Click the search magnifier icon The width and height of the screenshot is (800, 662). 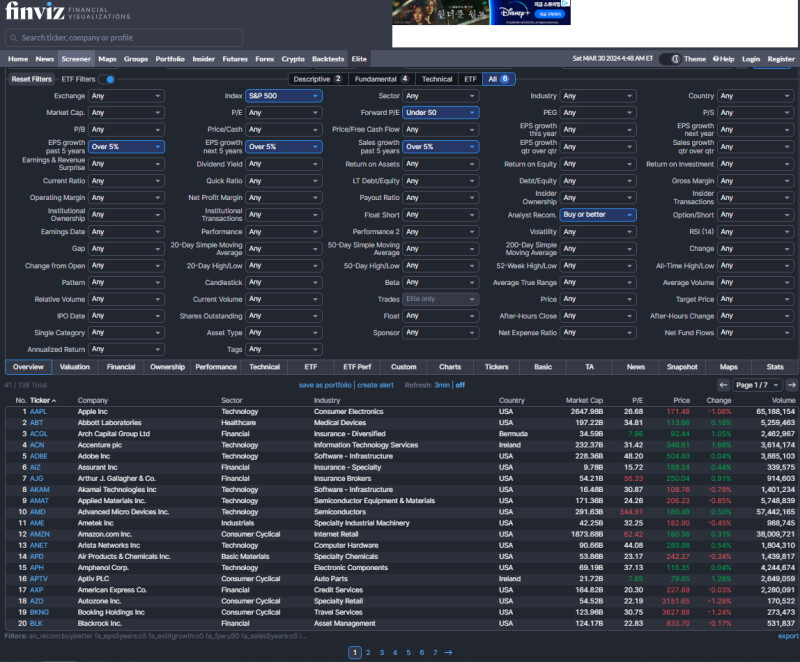[14, 38]
